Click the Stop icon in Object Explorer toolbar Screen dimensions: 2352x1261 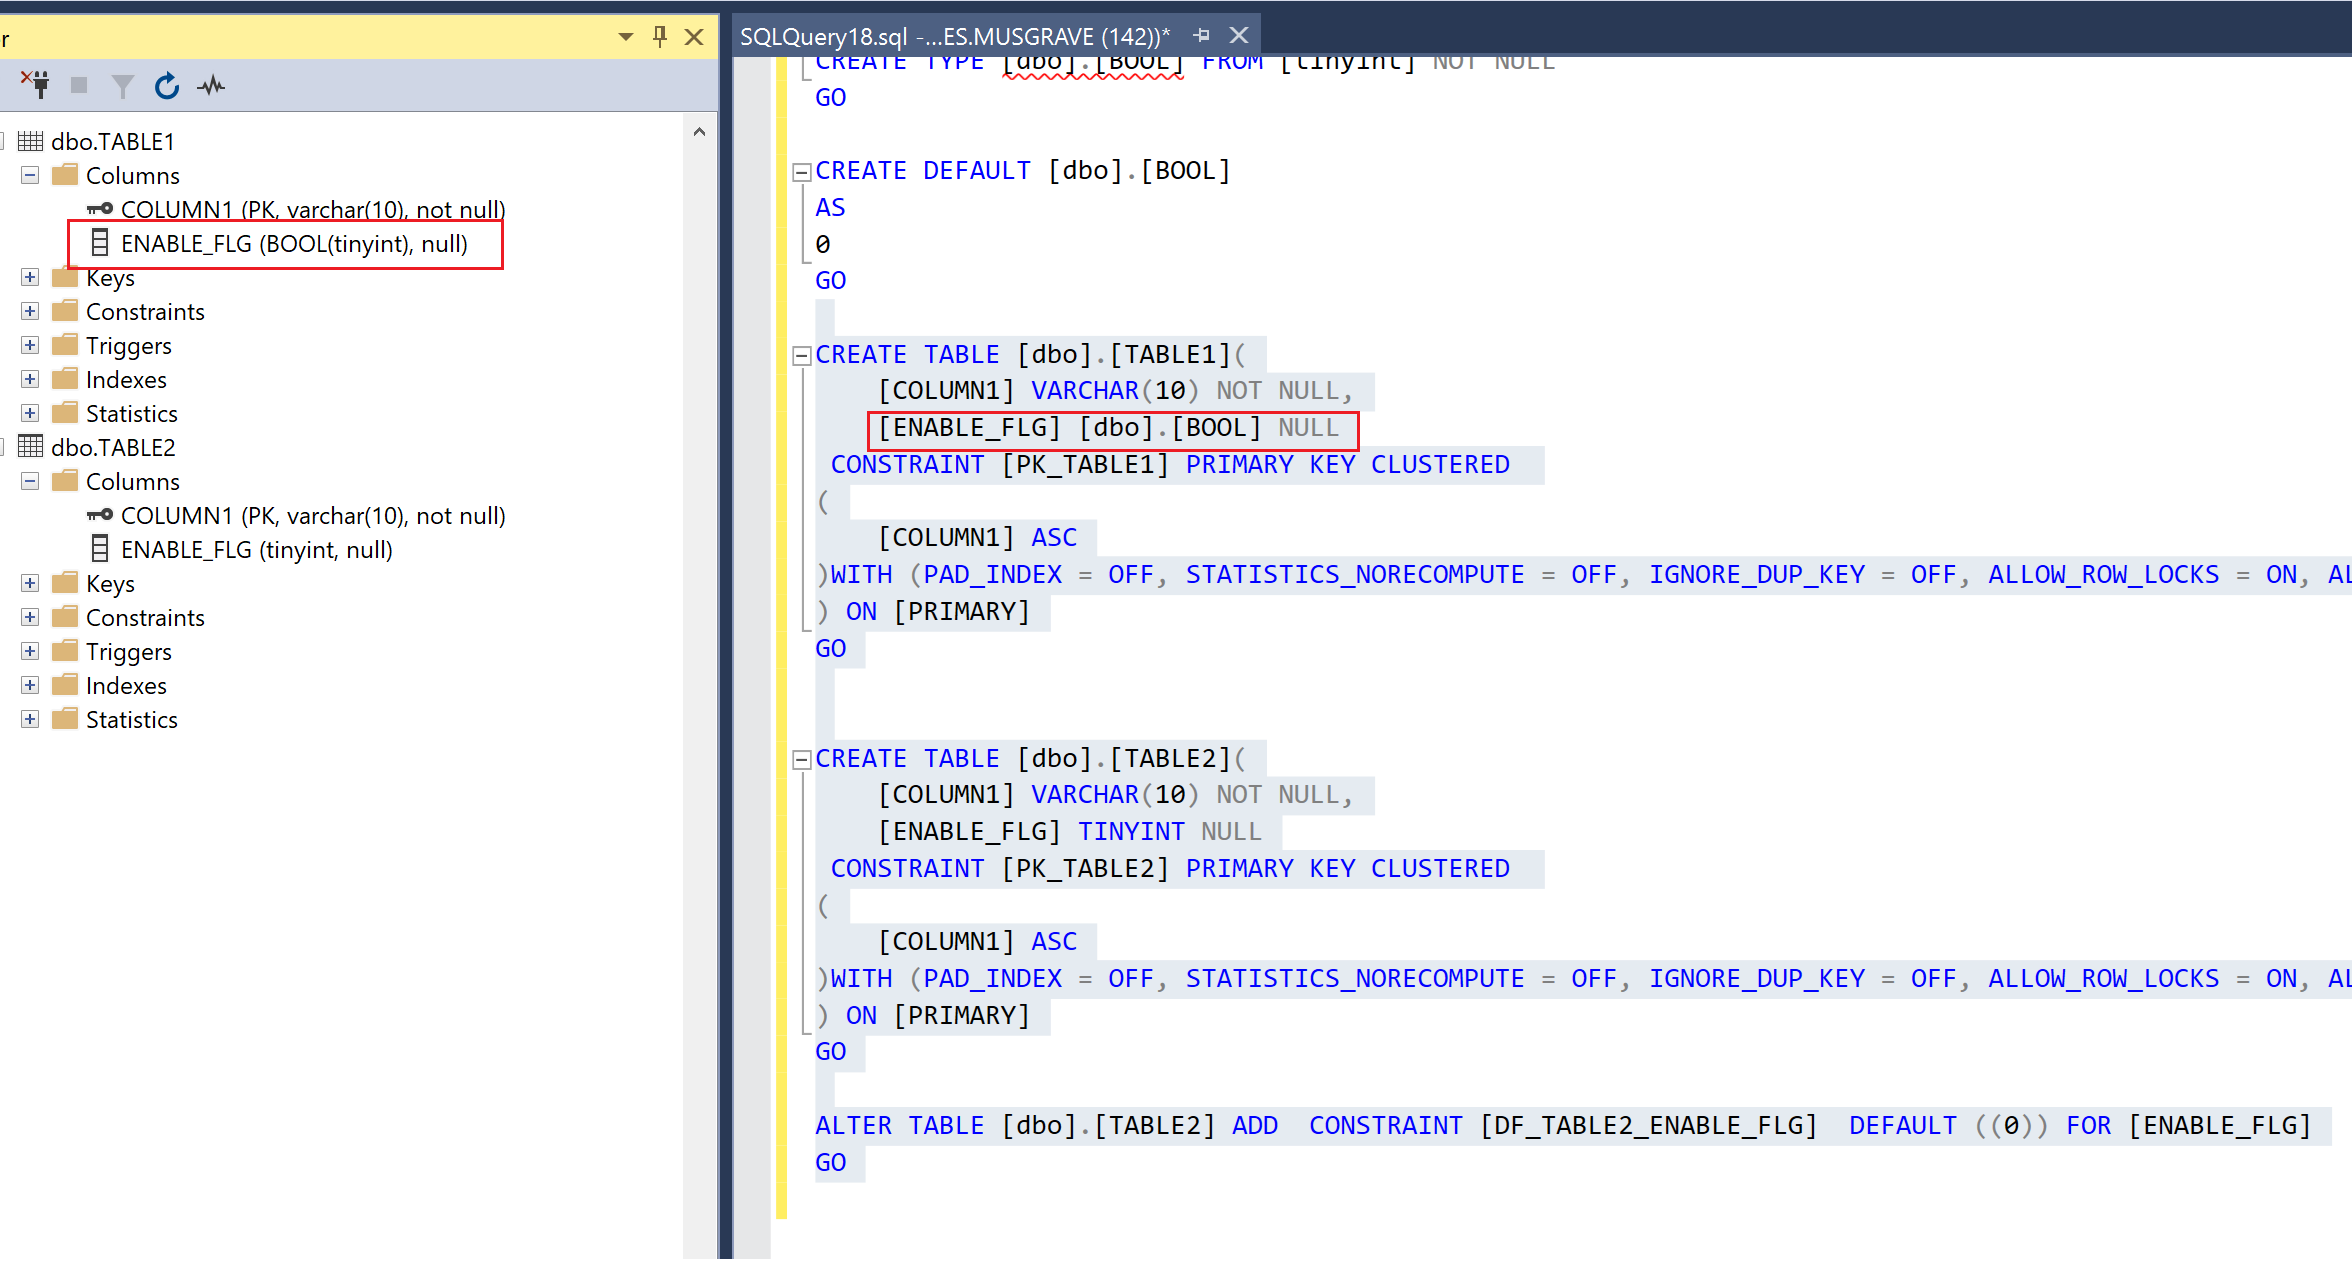(79, 85)
